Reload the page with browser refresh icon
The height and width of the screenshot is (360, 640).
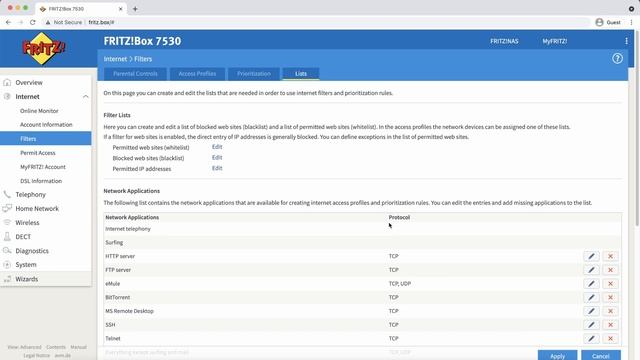pyautogui.click(x=33, y=22)
